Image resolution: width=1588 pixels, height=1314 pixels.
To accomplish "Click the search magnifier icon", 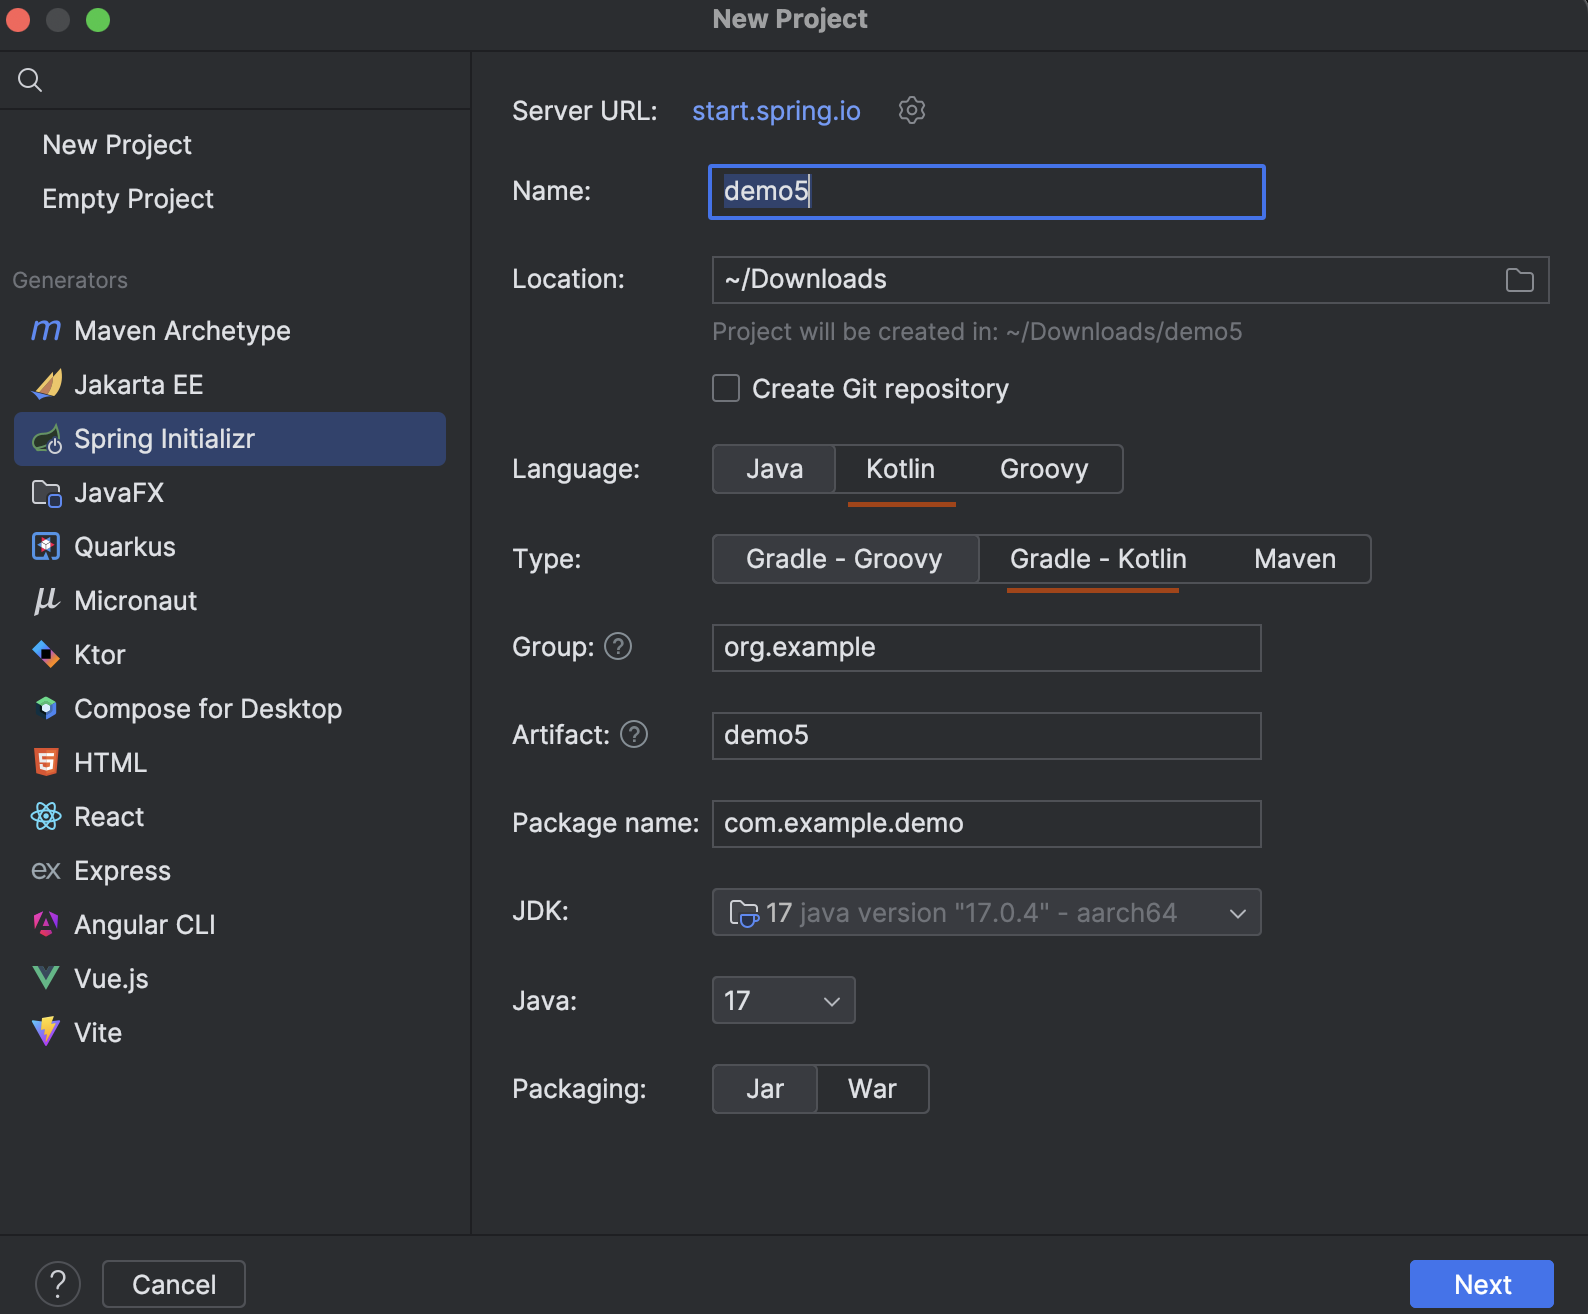I will [30, 80].
